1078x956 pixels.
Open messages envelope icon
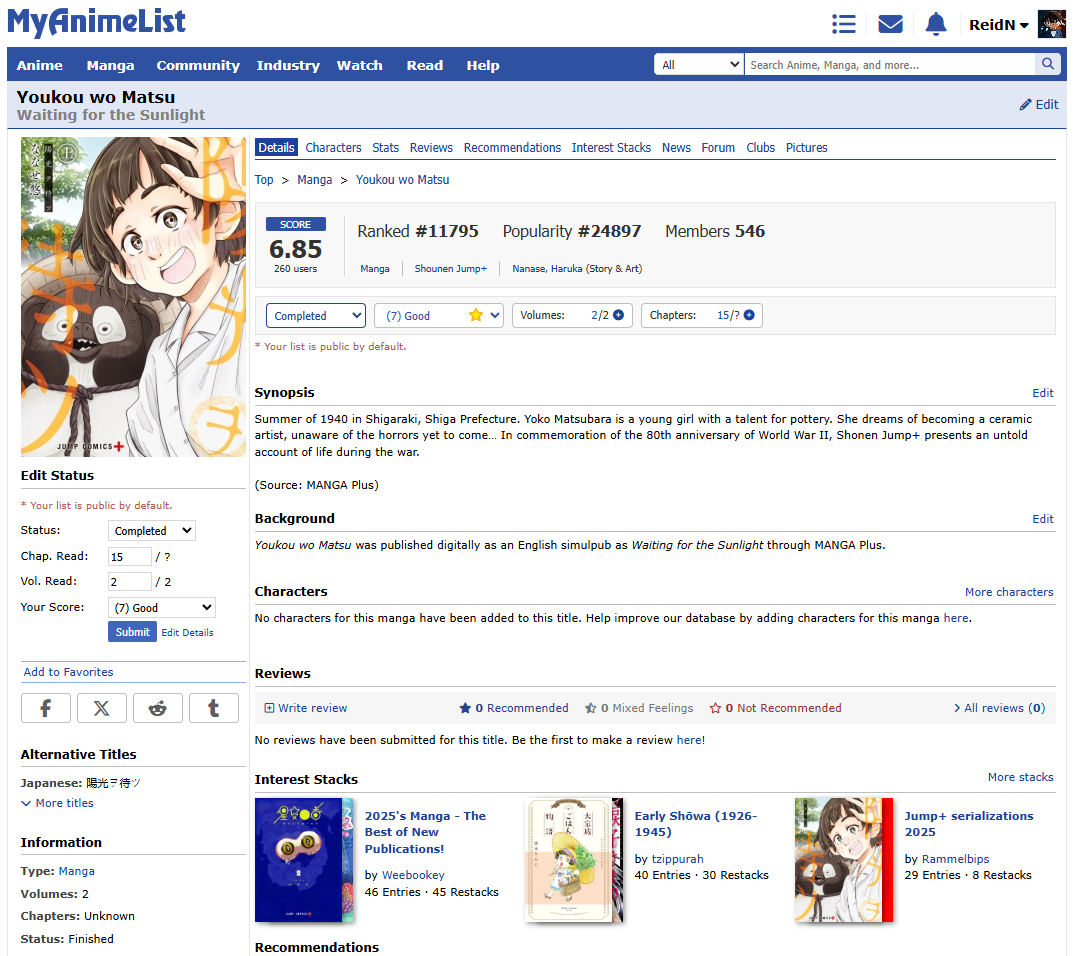890,24
